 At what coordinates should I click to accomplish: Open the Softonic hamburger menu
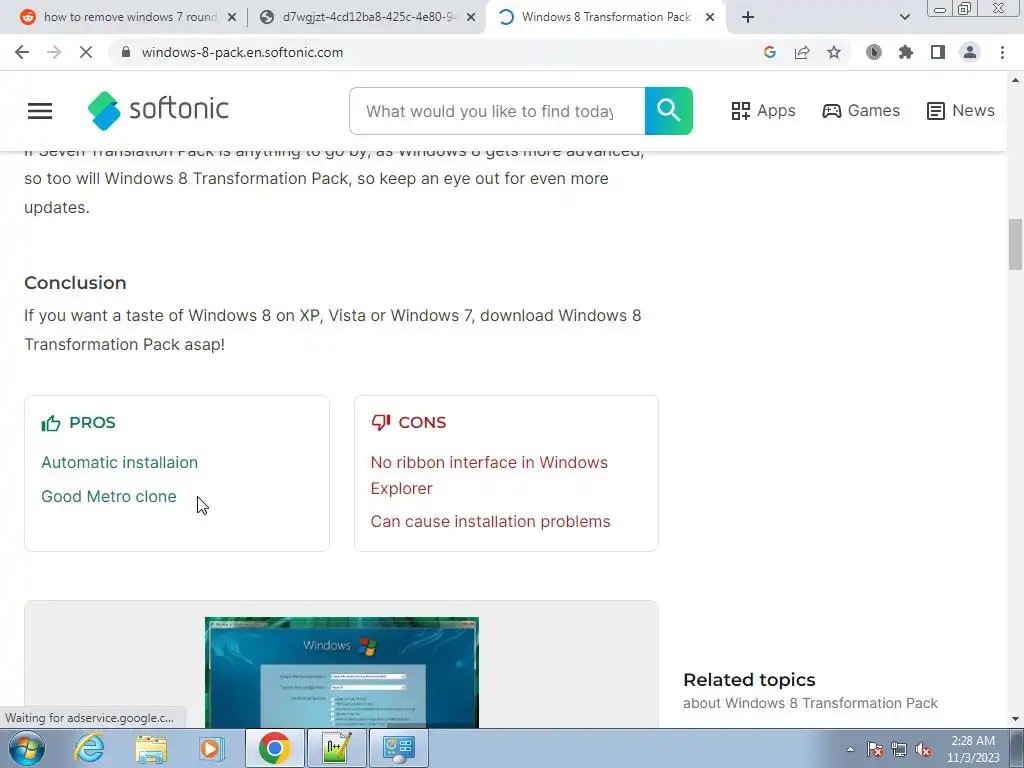[x=40, y=111]
